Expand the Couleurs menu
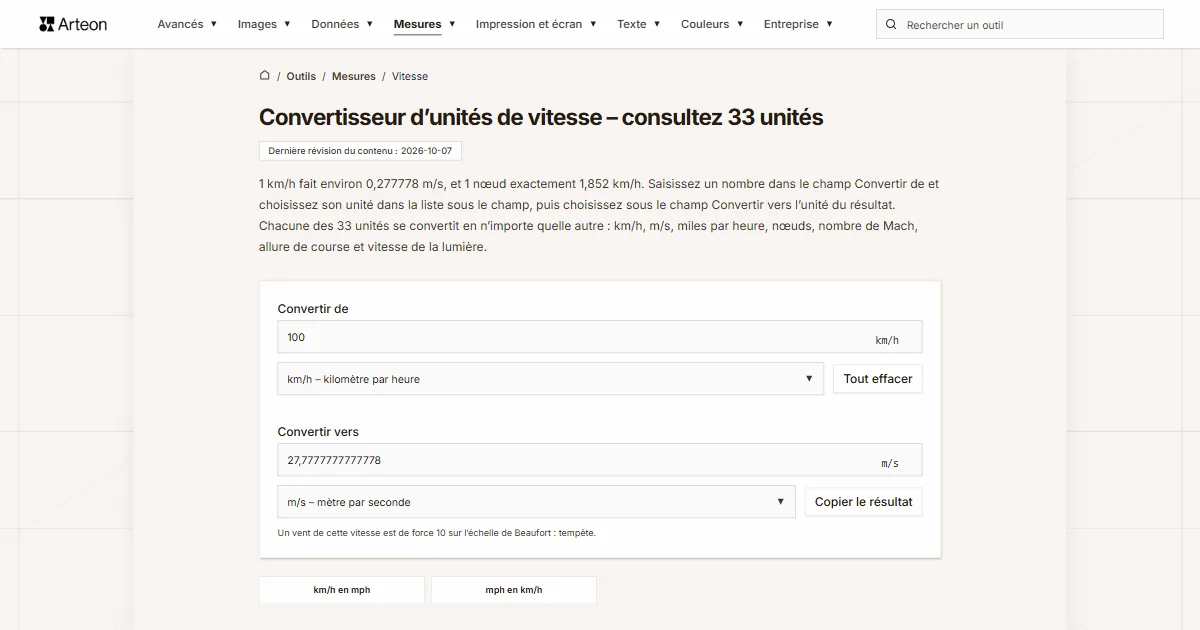This screenshot has height=630, width=1200. click(x=712, y=24)
